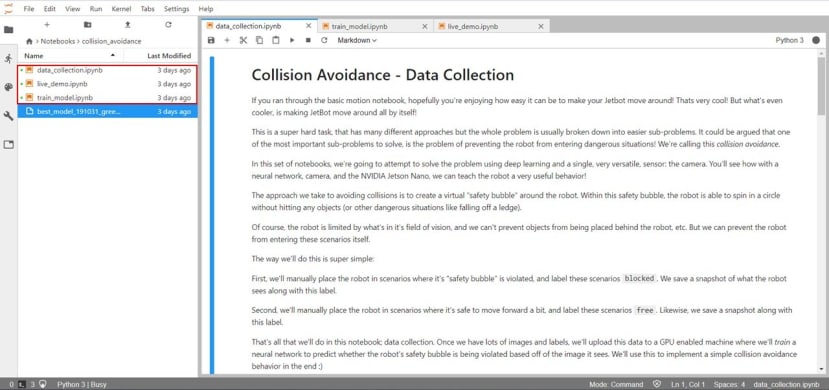This screenshot has width=829, height=390.
Task: Cut the selected cell
Action: pos(243,40)
